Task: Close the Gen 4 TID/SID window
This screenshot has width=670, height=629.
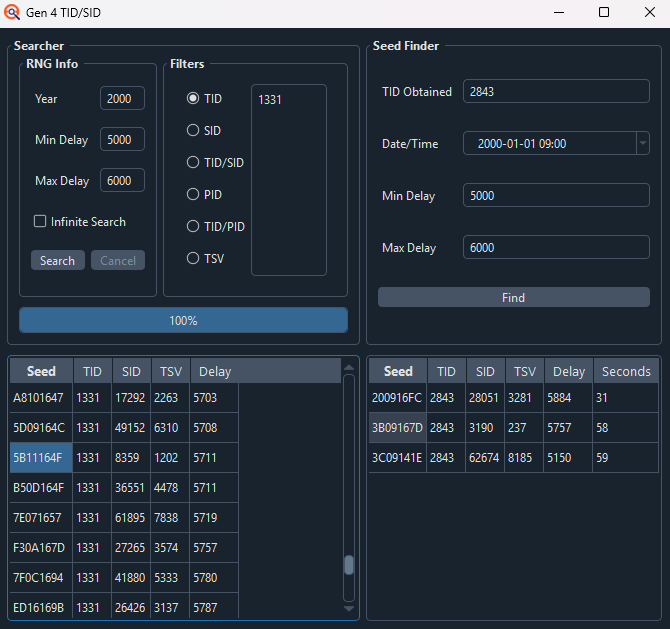Action: tap(649, 12)
